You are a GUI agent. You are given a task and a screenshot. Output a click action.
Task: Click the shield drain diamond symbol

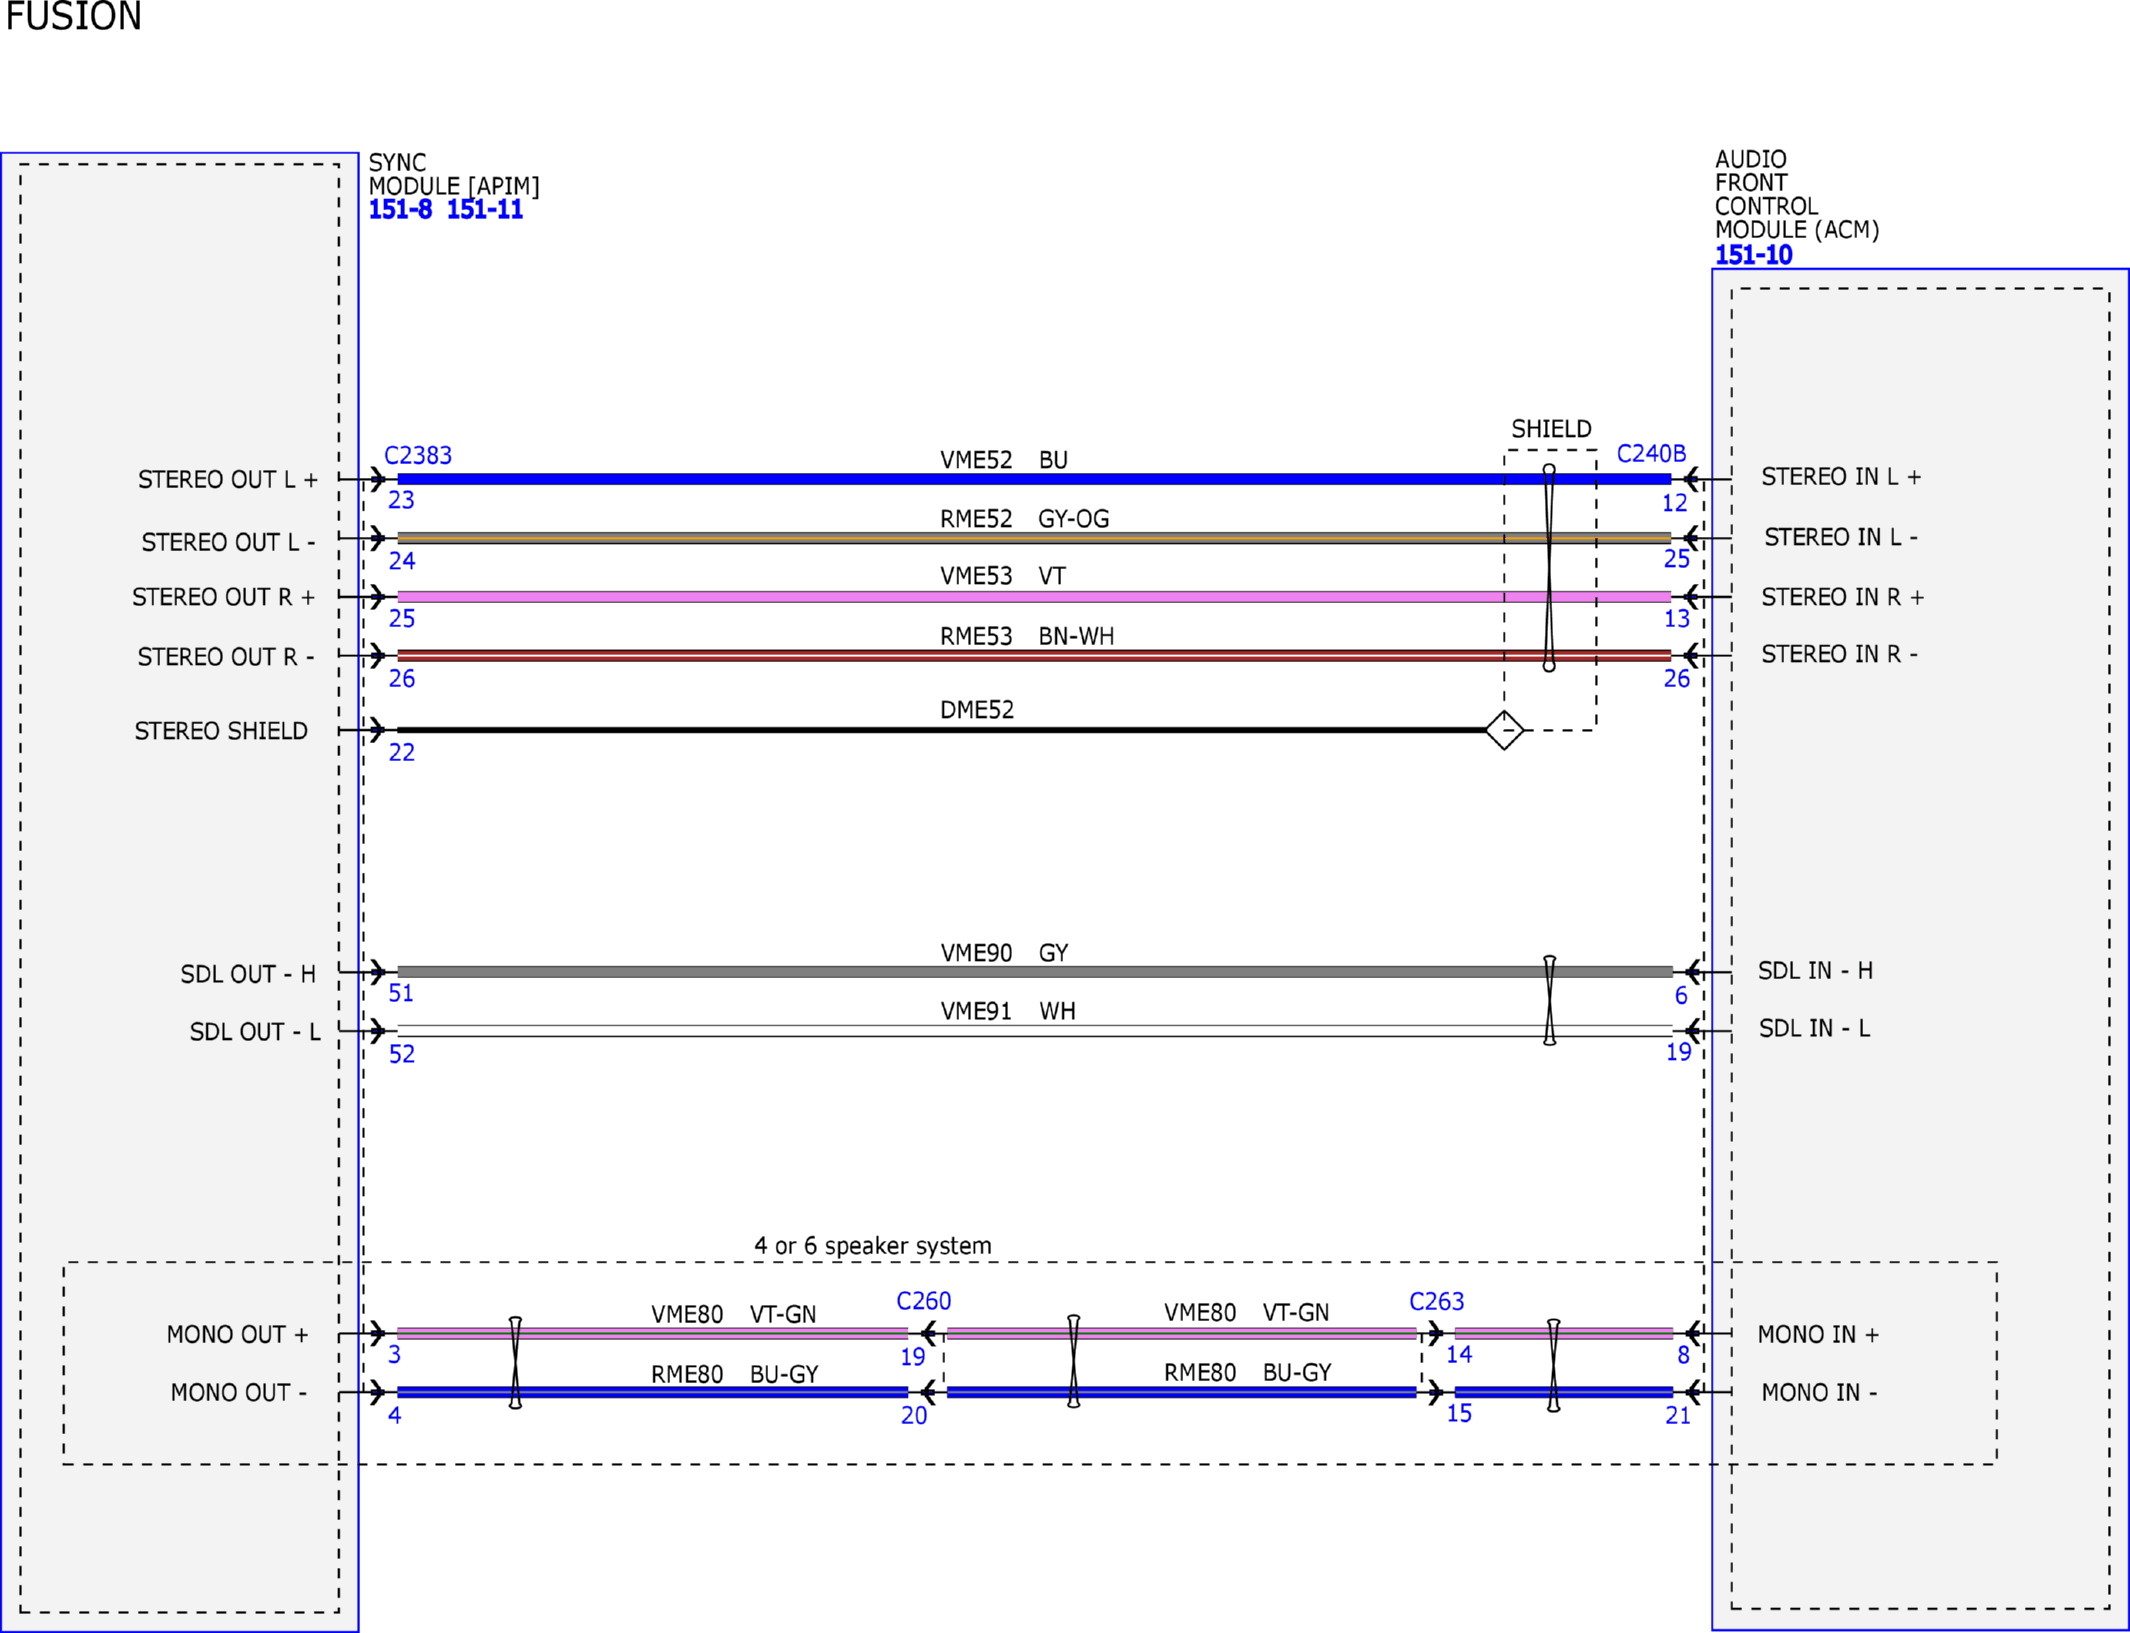click(1504, 730)
